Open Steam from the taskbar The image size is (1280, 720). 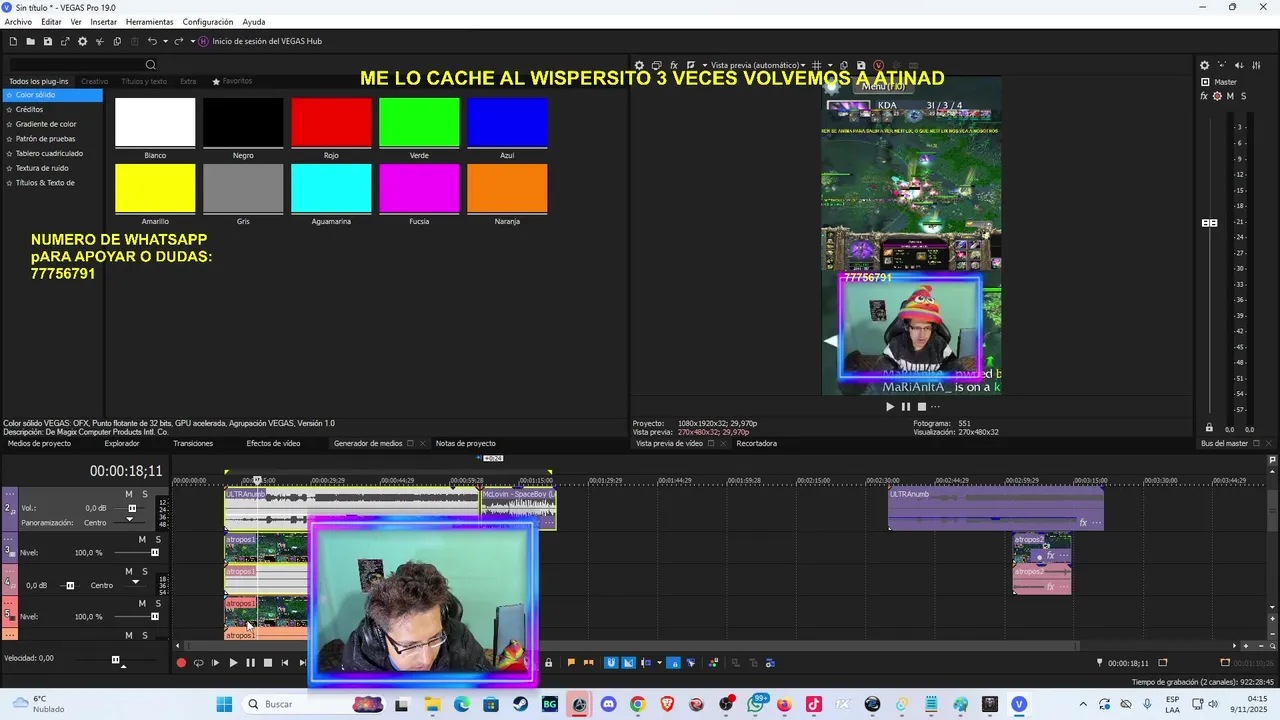click(520, 704)
